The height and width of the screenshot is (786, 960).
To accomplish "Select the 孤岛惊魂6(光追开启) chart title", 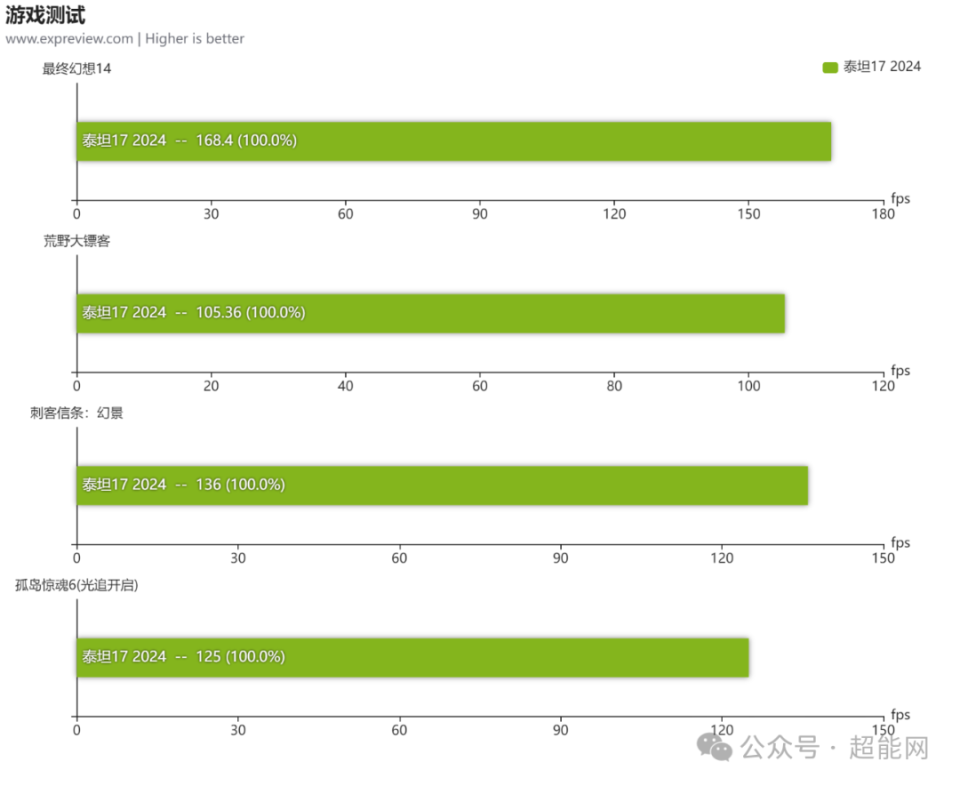I will 76,585.
